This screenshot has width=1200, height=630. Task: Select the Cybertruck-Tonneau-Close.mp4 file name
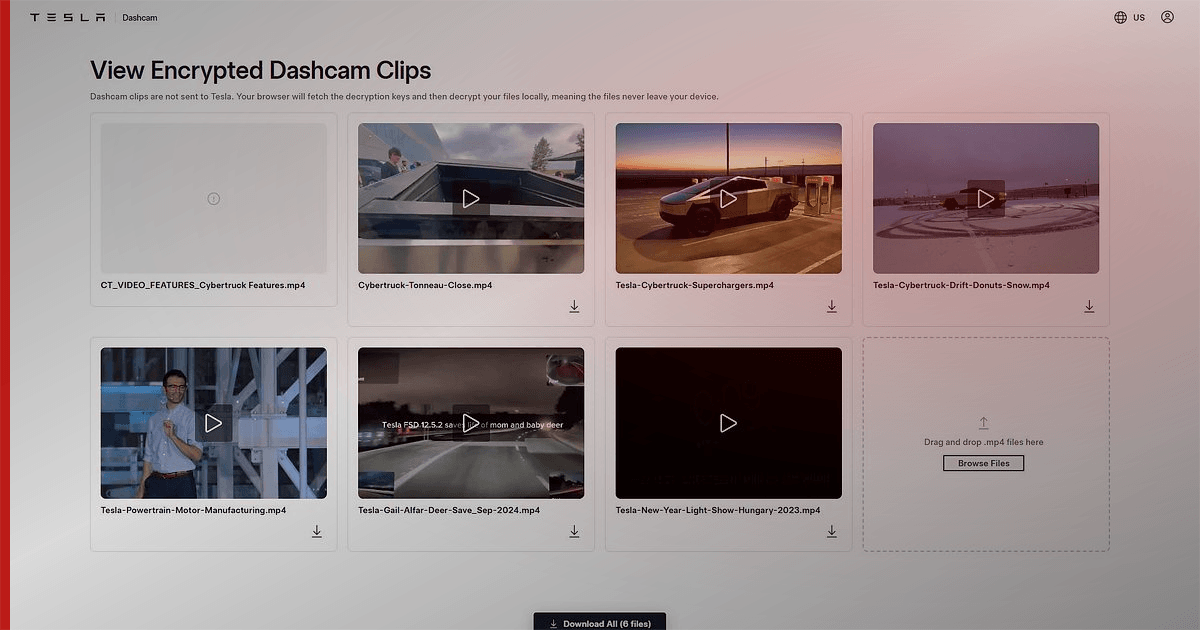[425, 285]
